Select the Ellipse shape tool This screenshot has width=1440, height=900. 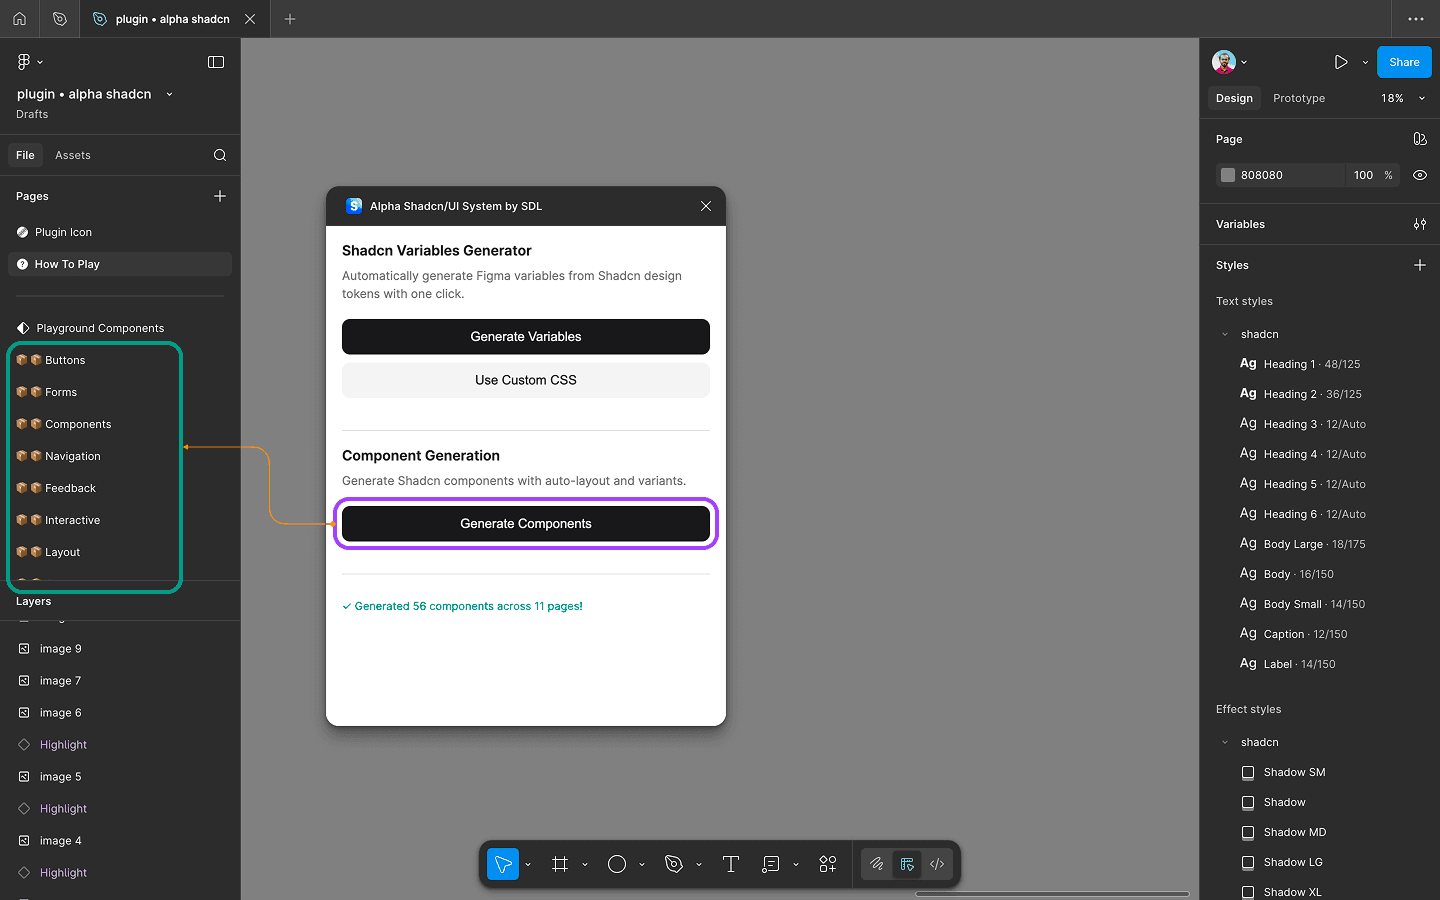619,864
